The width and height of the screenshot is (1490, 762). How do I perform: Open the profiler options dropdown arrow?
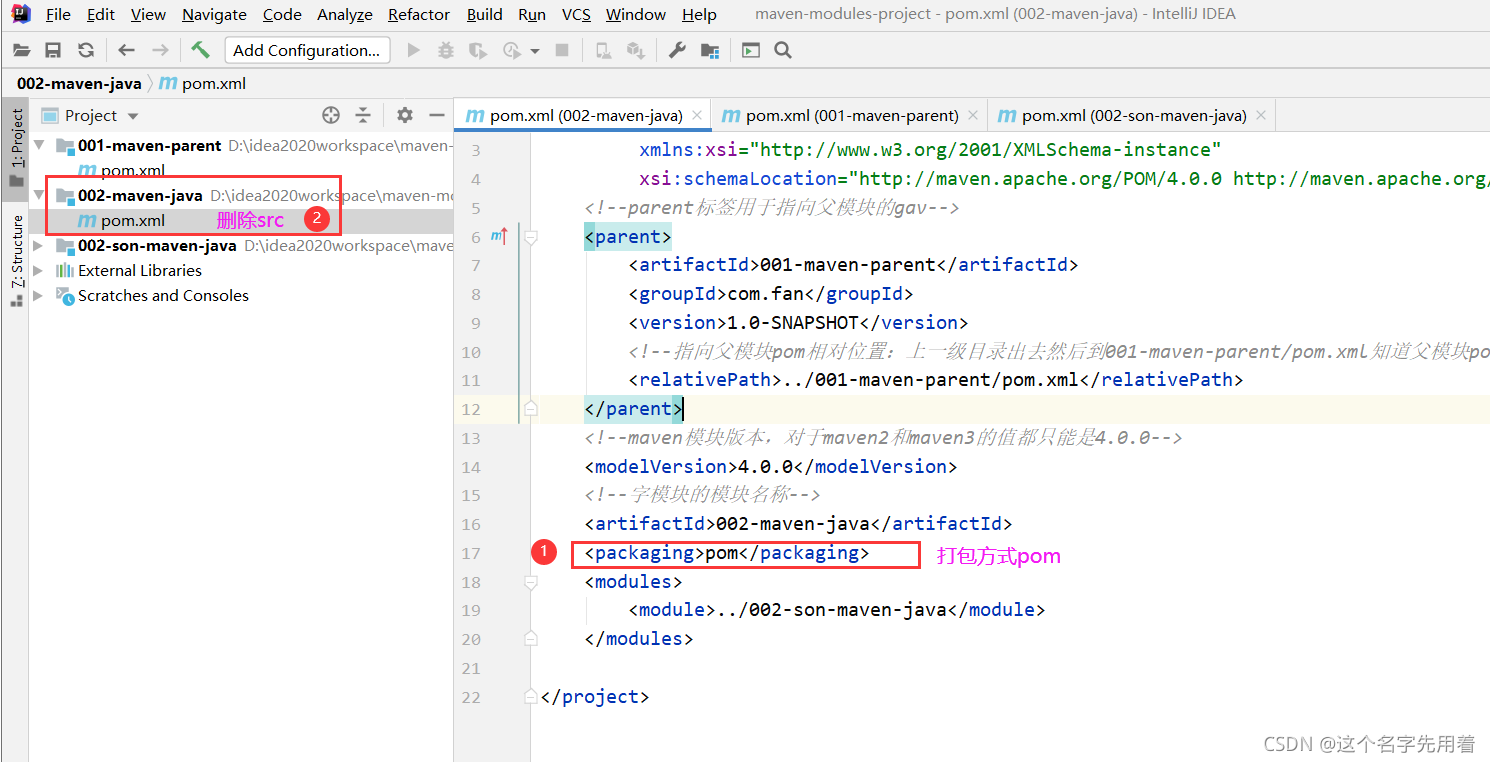(x=535, y=51)
